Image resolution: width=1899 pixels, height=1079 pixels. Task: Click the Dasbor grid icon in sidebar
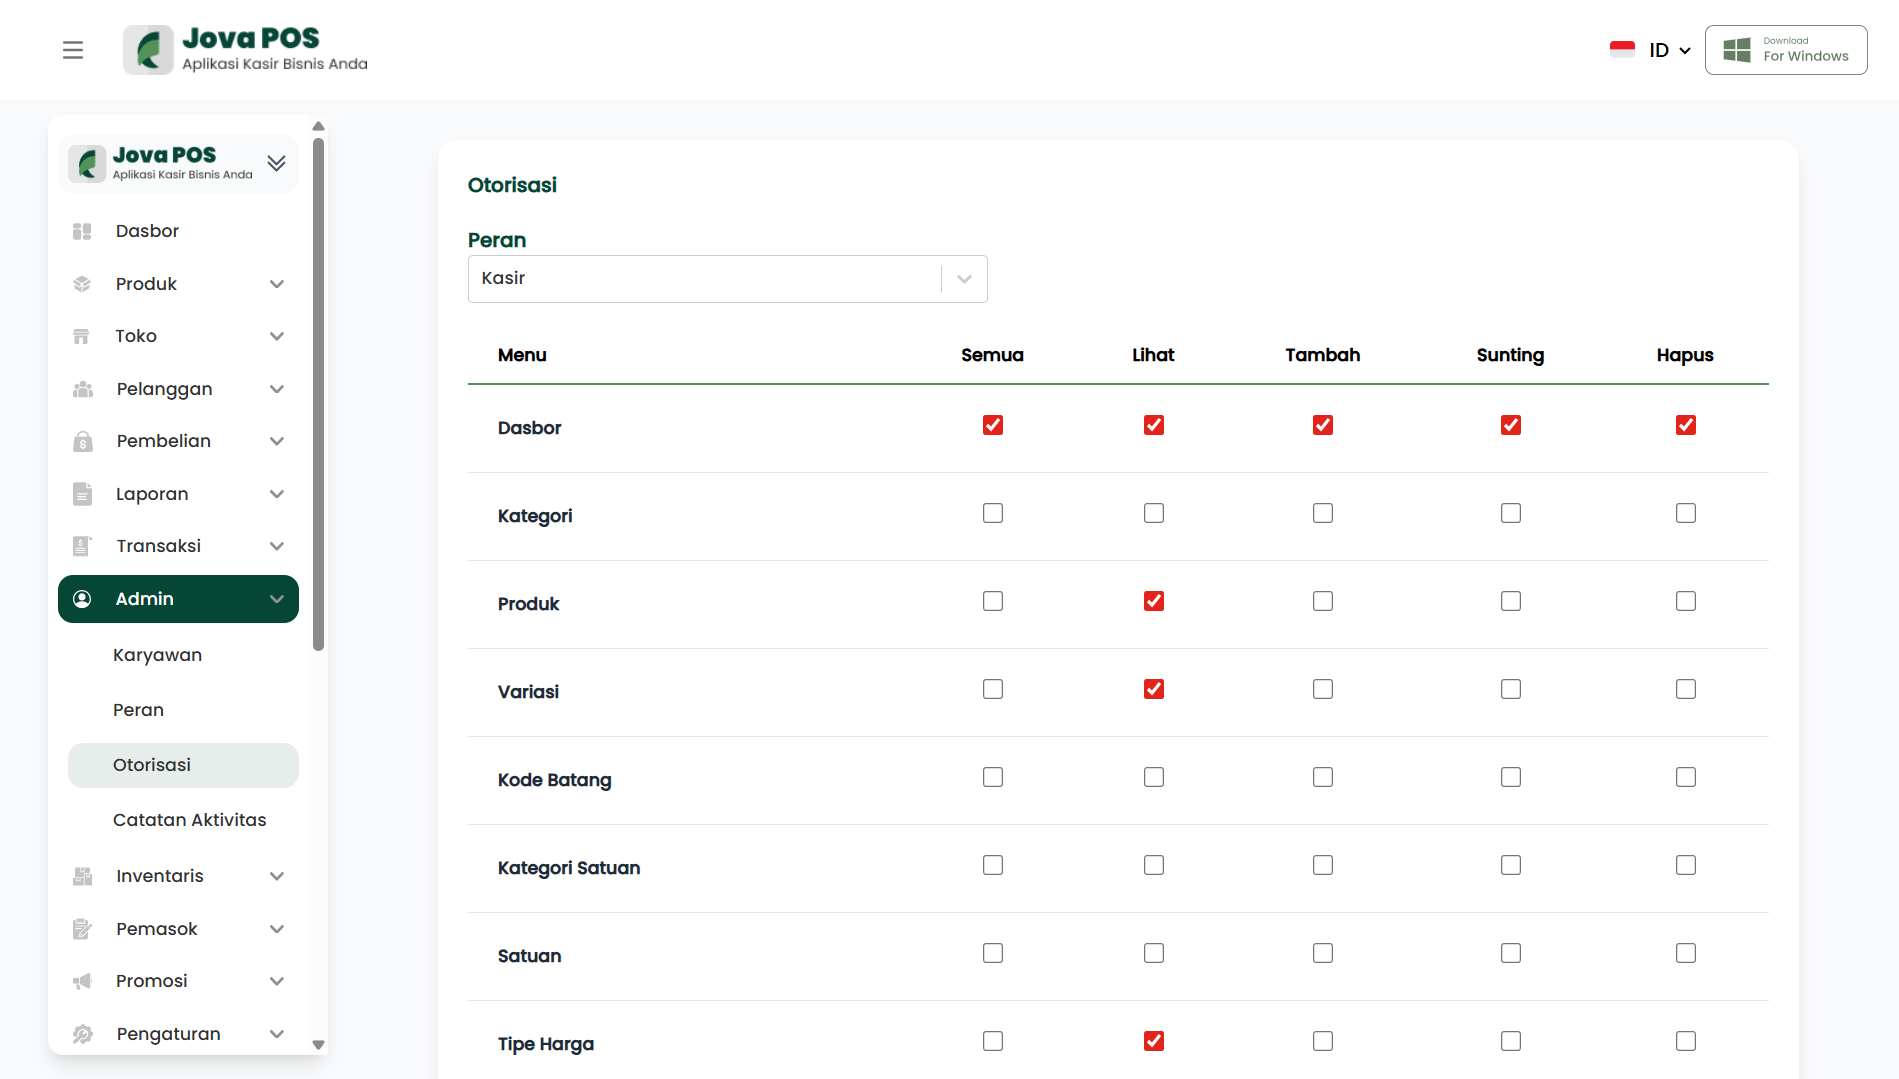pos(82,231)
